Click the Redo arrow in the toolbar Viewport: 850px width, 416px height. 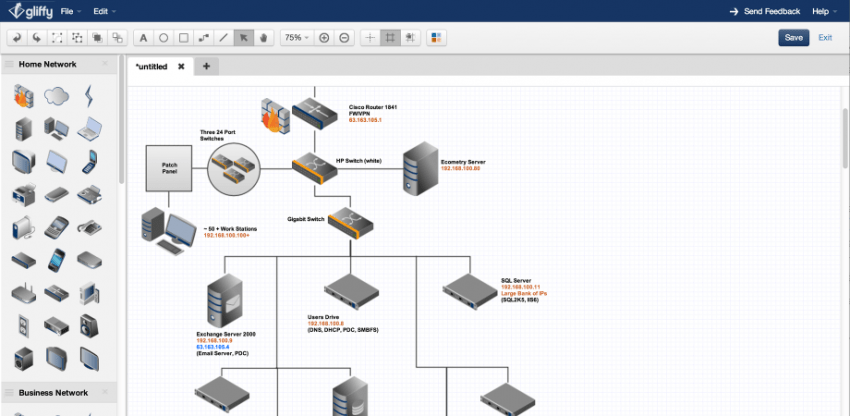[x=37, y=38]
